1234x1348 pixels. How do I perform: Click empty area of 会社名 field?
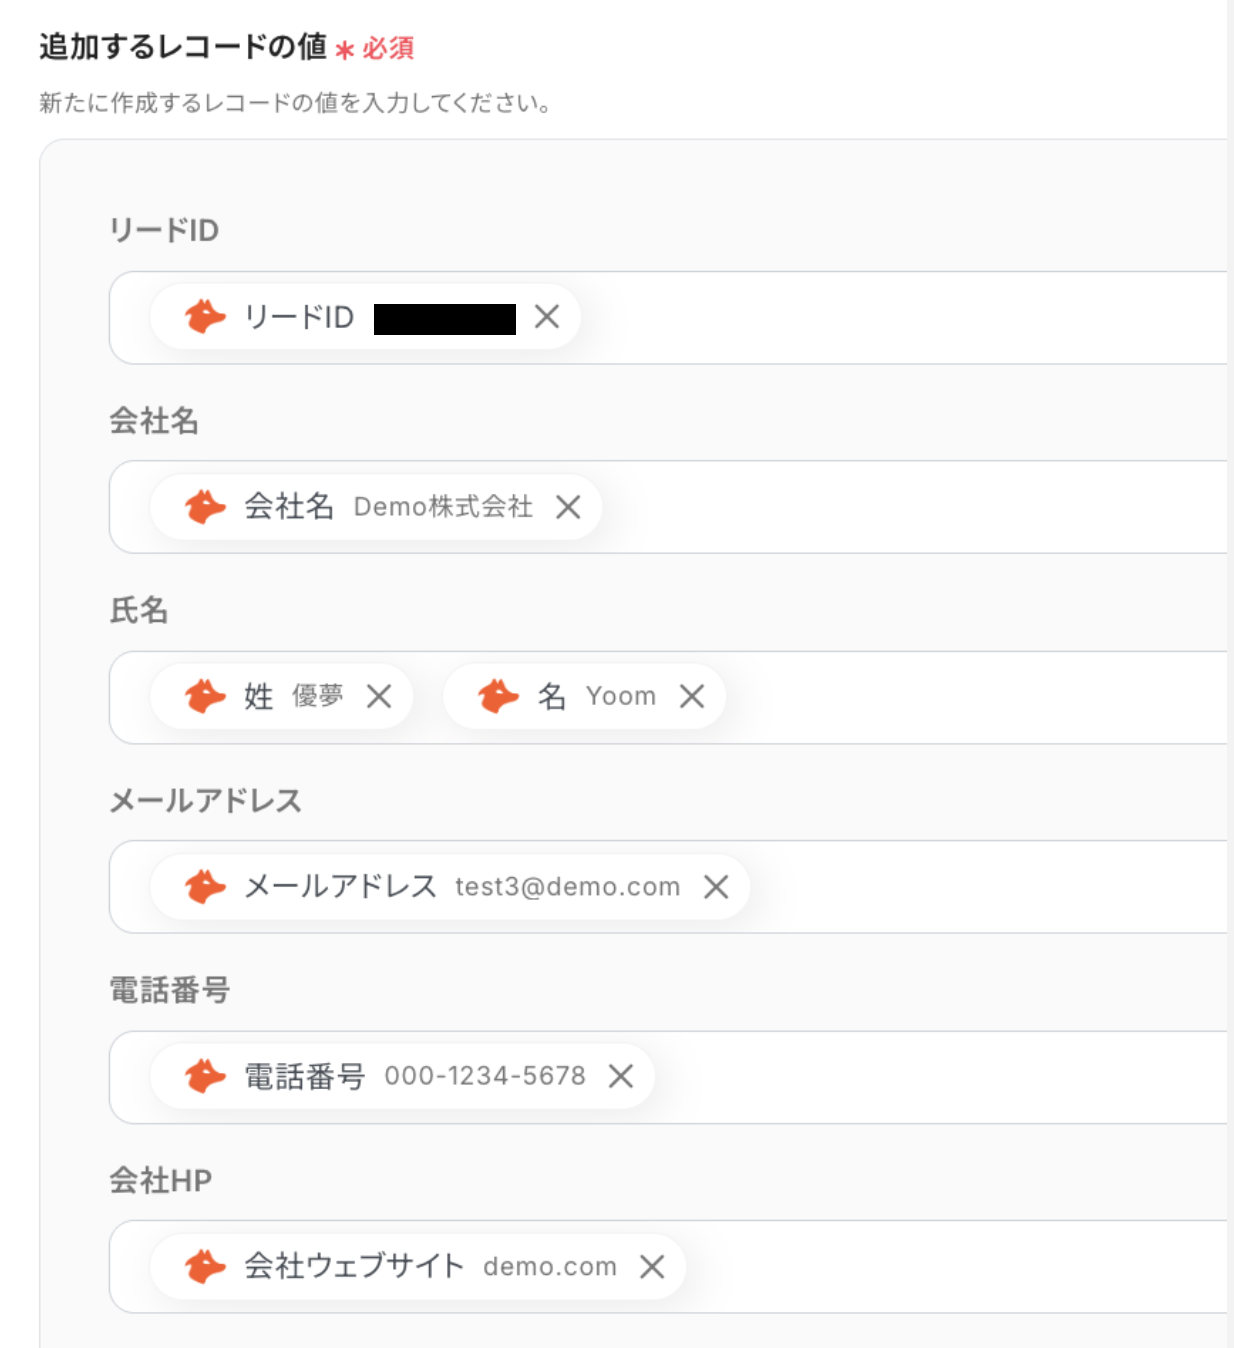tap(900, 507)
